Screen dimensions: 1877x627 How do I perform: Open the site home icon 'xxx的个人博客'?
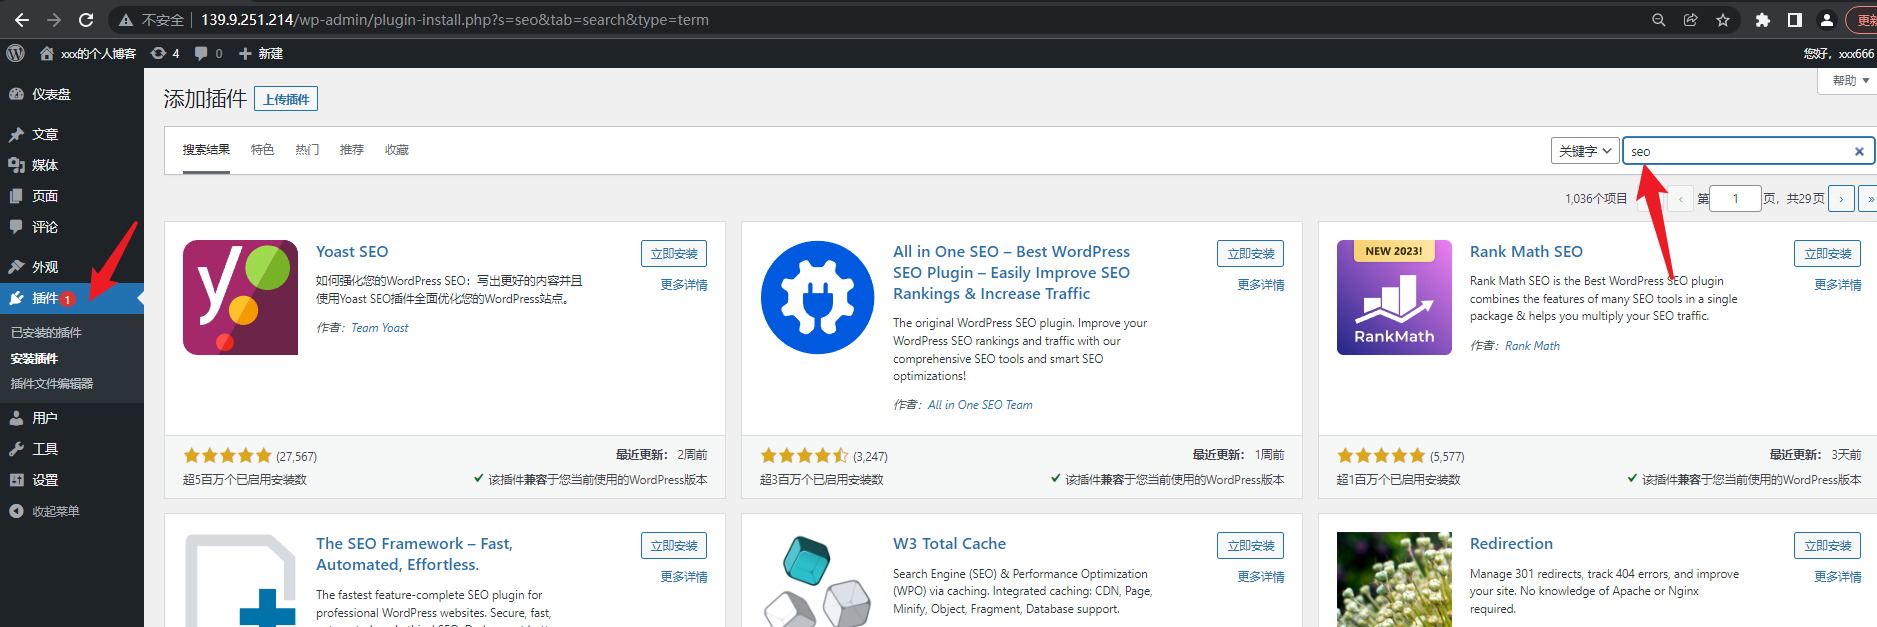click(88, 54)
